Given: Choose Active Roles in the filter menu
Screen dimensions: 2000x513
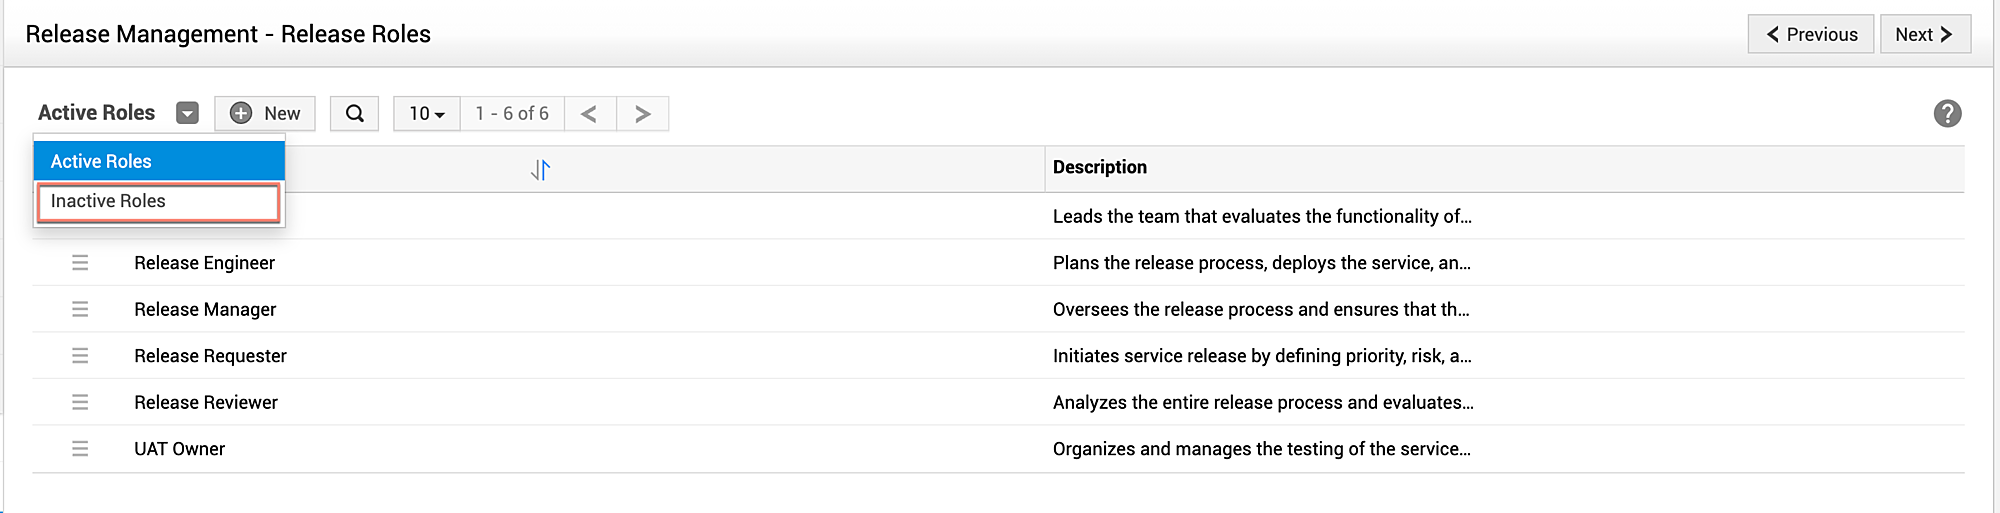Looking at the screenshot, I should pyautogui.click(x=158, y=161).
